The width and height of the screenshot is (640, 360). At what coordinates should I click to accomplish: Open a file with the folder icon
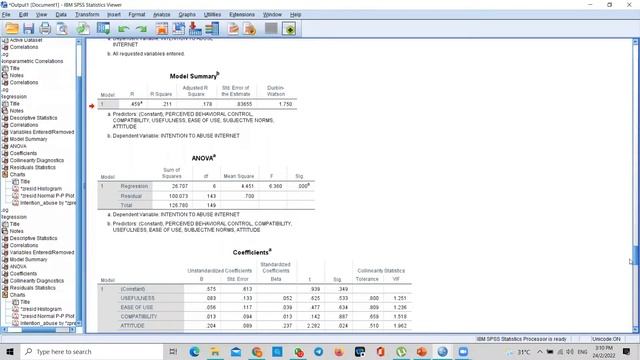pos(12,29)
